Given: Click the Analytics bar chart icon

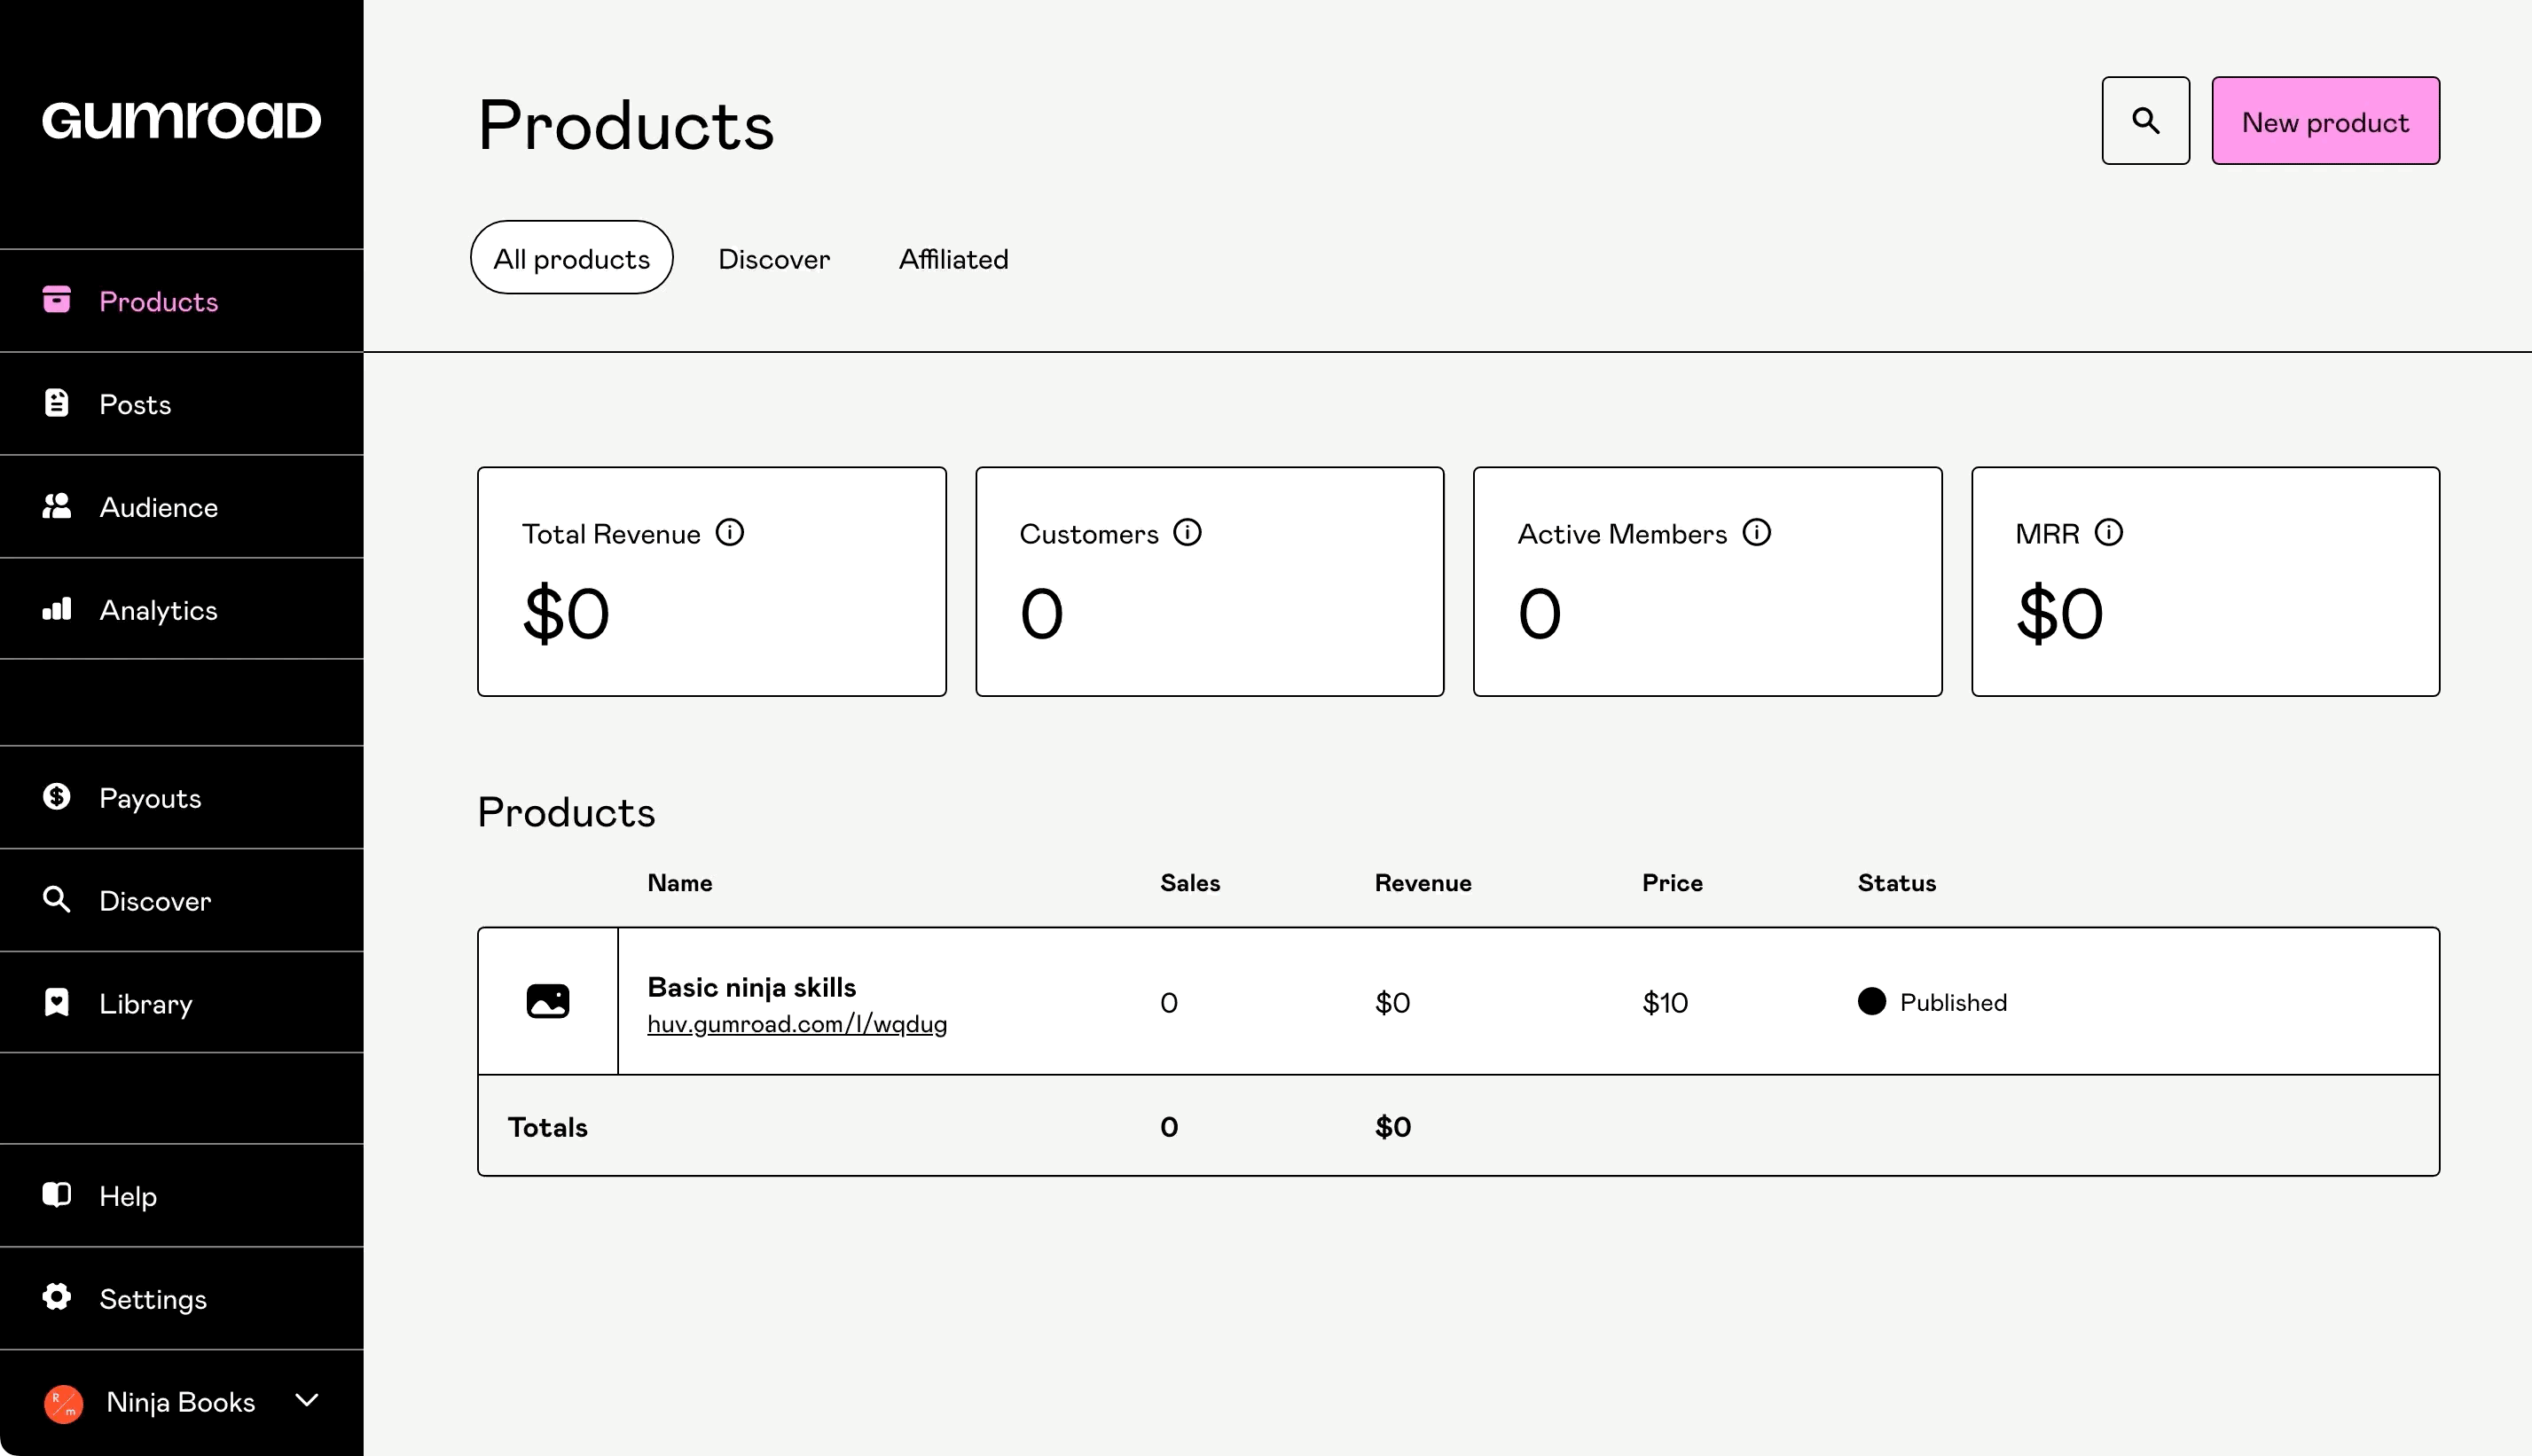Looking at the screenshot, I should pyautogui.click(x=57, y=608).
